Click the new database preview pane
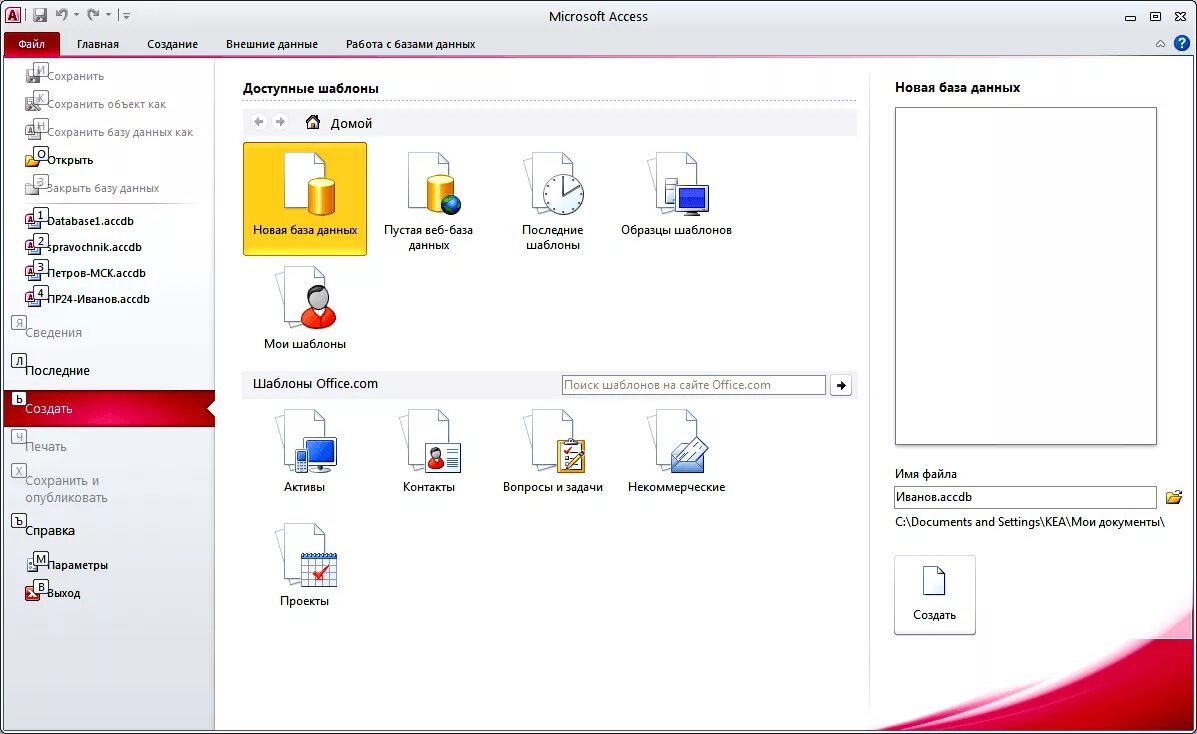Viewport: 1197px width, 734px height. click(x=1025, y=276)
